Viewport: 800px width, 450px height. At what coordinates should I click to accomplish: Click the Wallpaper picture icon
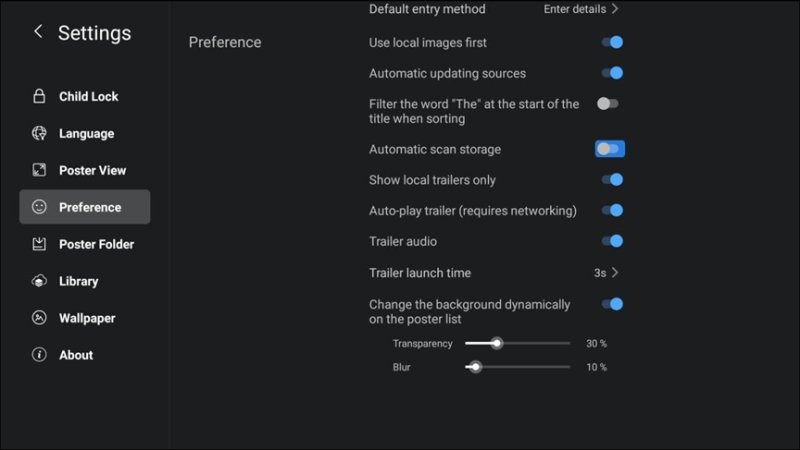click(39, 318)
